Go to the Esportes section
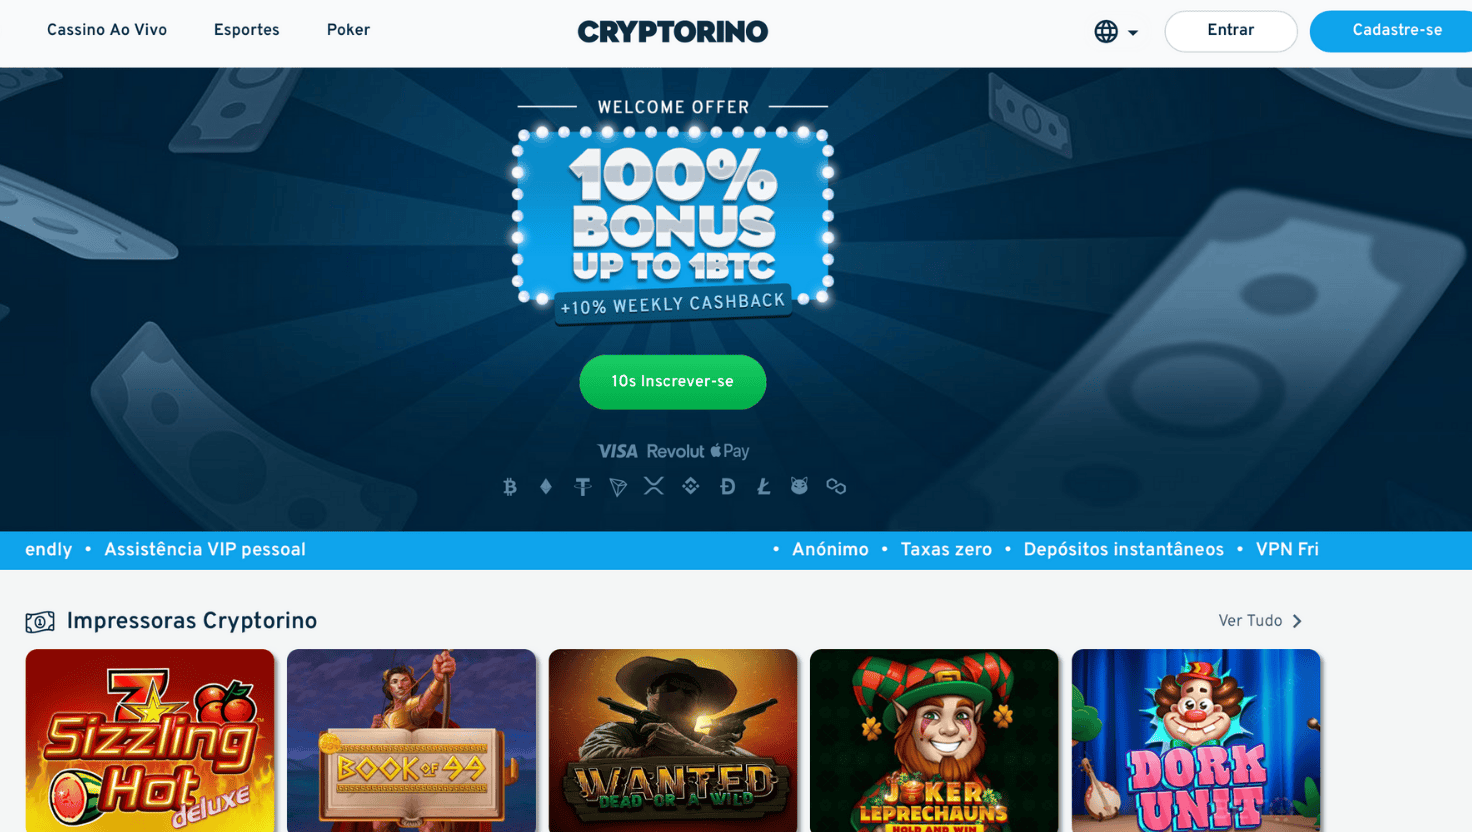 click(x=247, y=31)
